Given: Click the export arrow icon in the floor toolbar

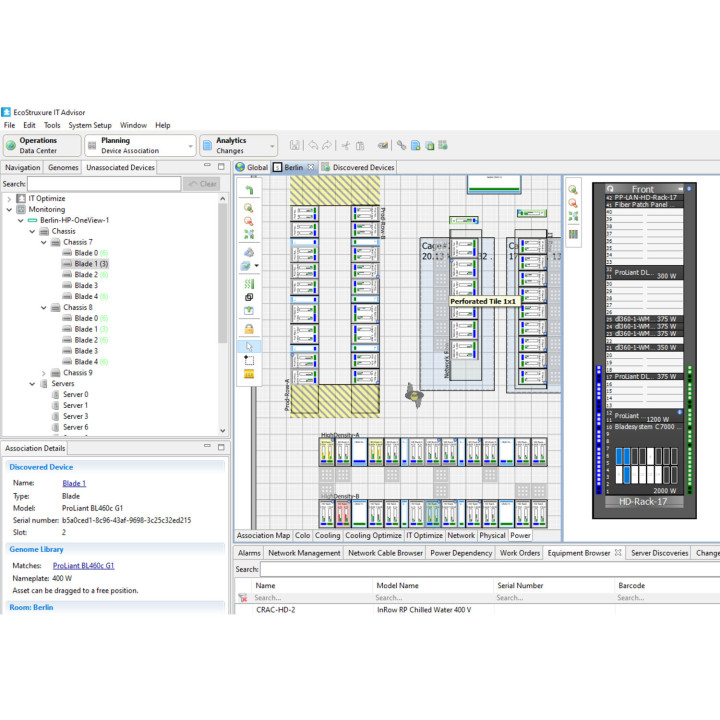Looking at the screenshot, I should coord(249,310).
